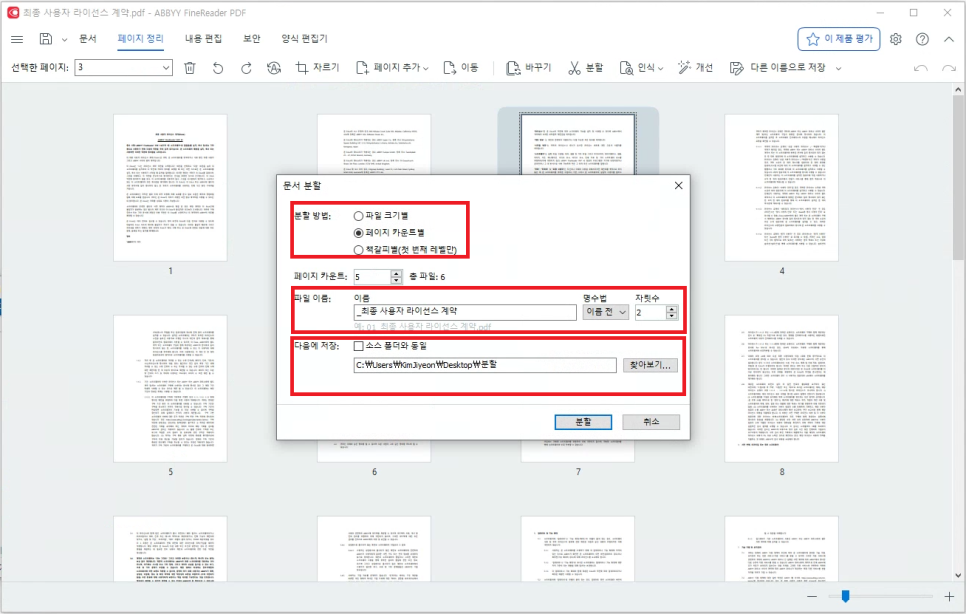Rotate page counterclockwise icon
Screen dimensions: 966x614
click(218, 68)
